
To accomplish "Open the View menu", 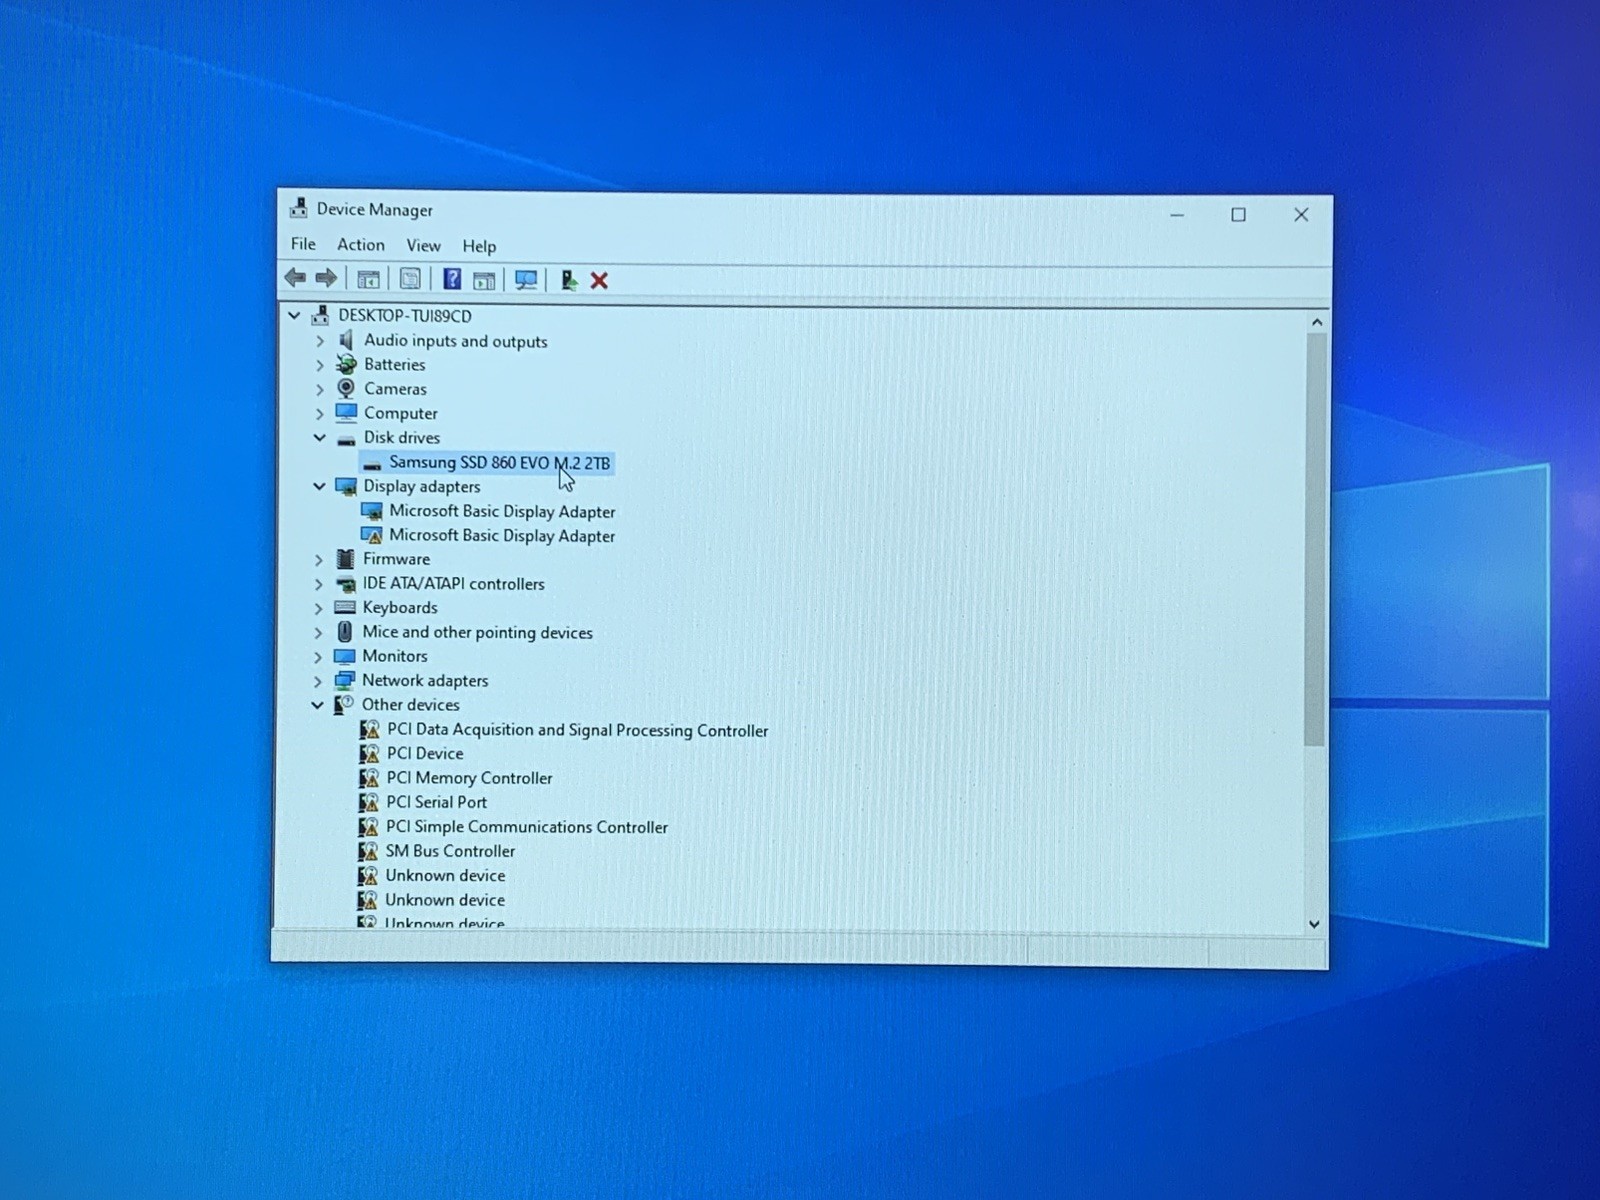I will point(423,245).
